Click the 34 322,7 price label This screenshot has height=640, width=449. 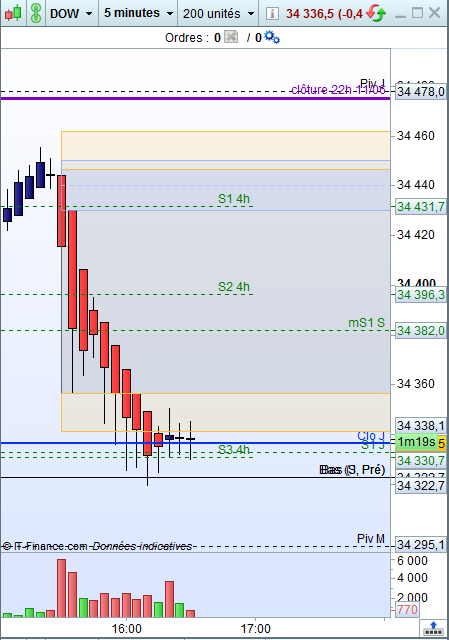pos(421,485)
